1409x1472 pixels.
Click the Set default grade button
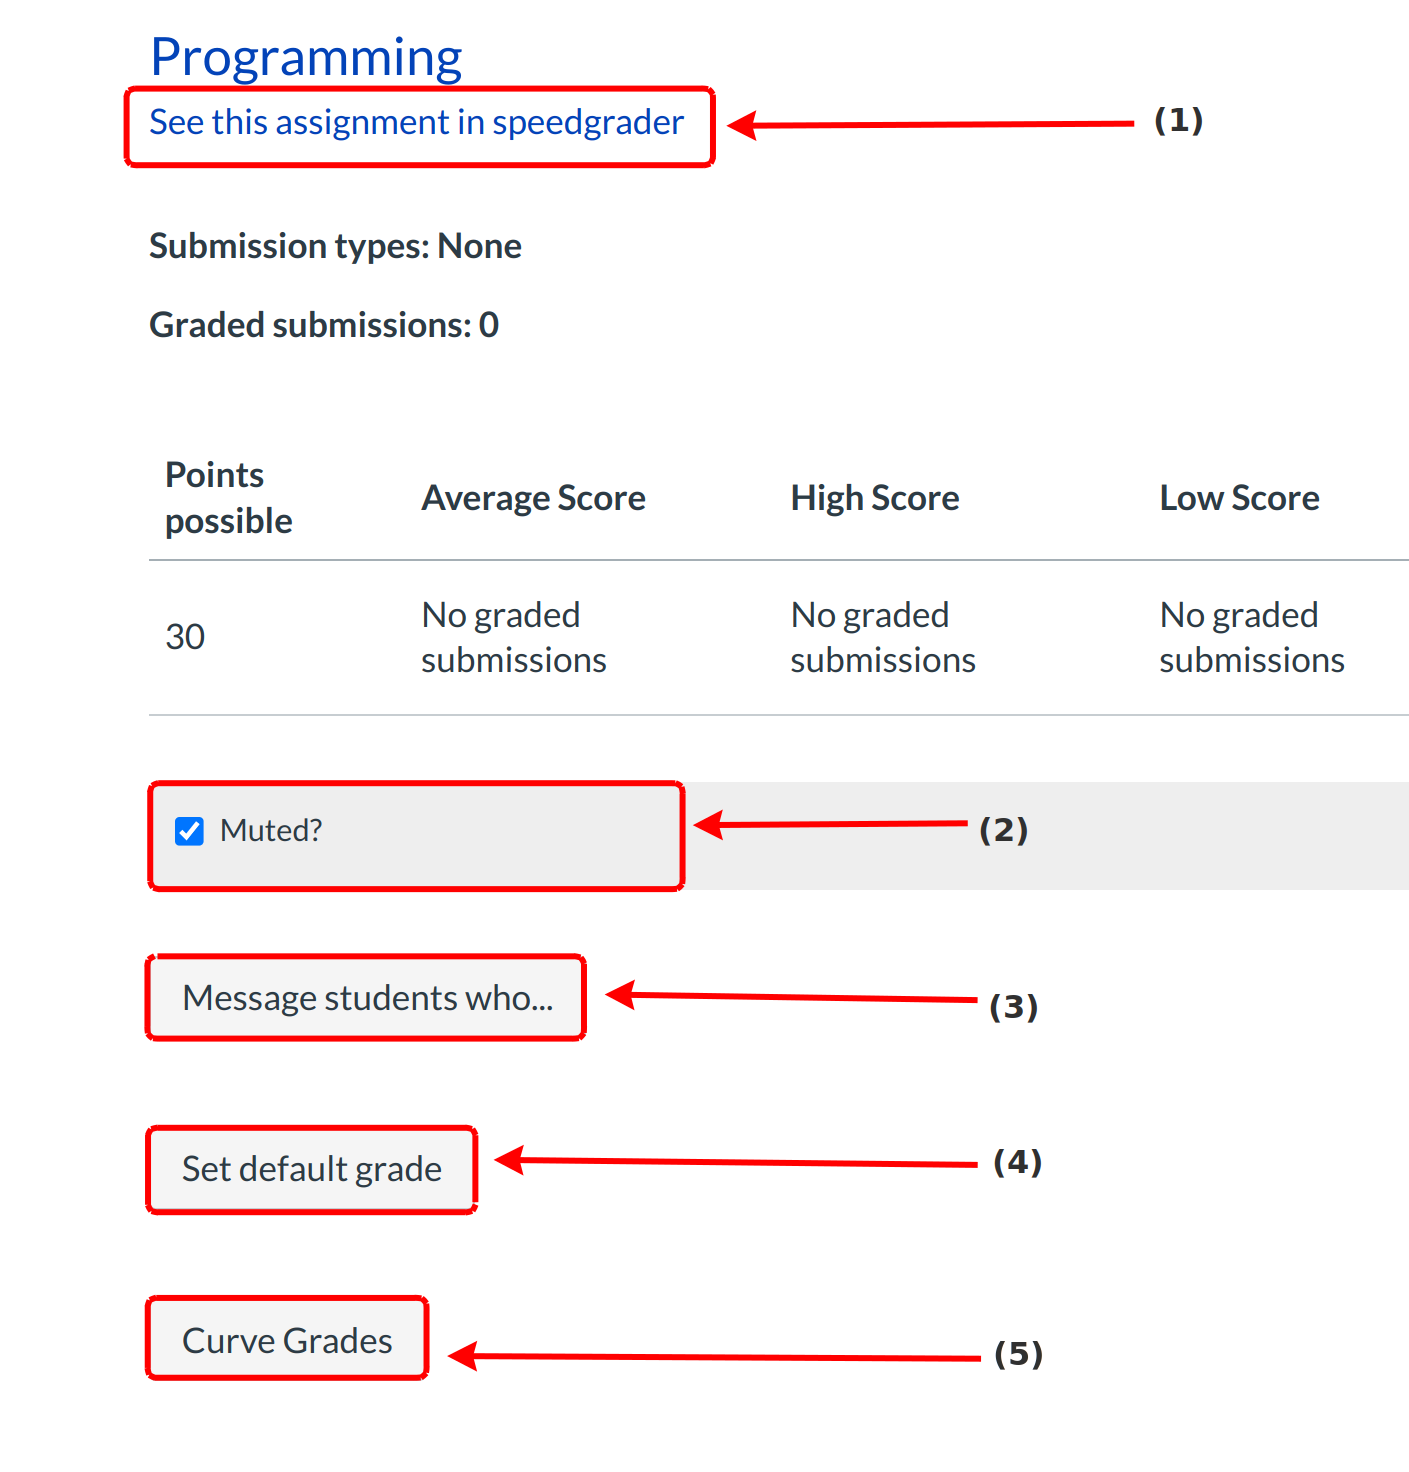click(x=311, y=1169)
